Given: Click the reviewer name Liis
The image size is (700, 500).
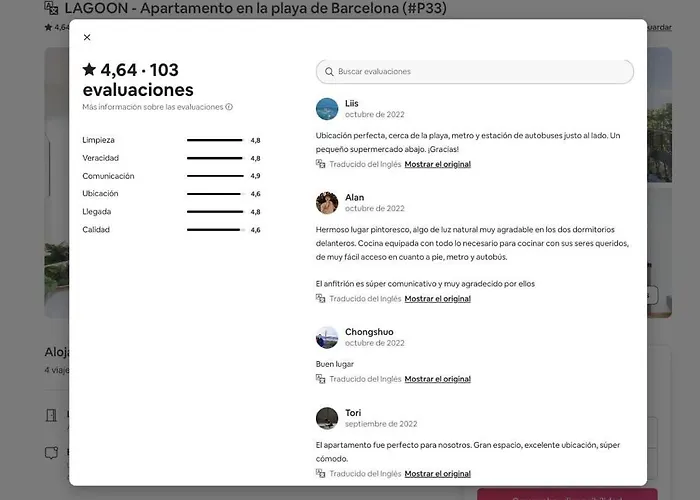Looking at the screenshot, I should tap(352, 104).
